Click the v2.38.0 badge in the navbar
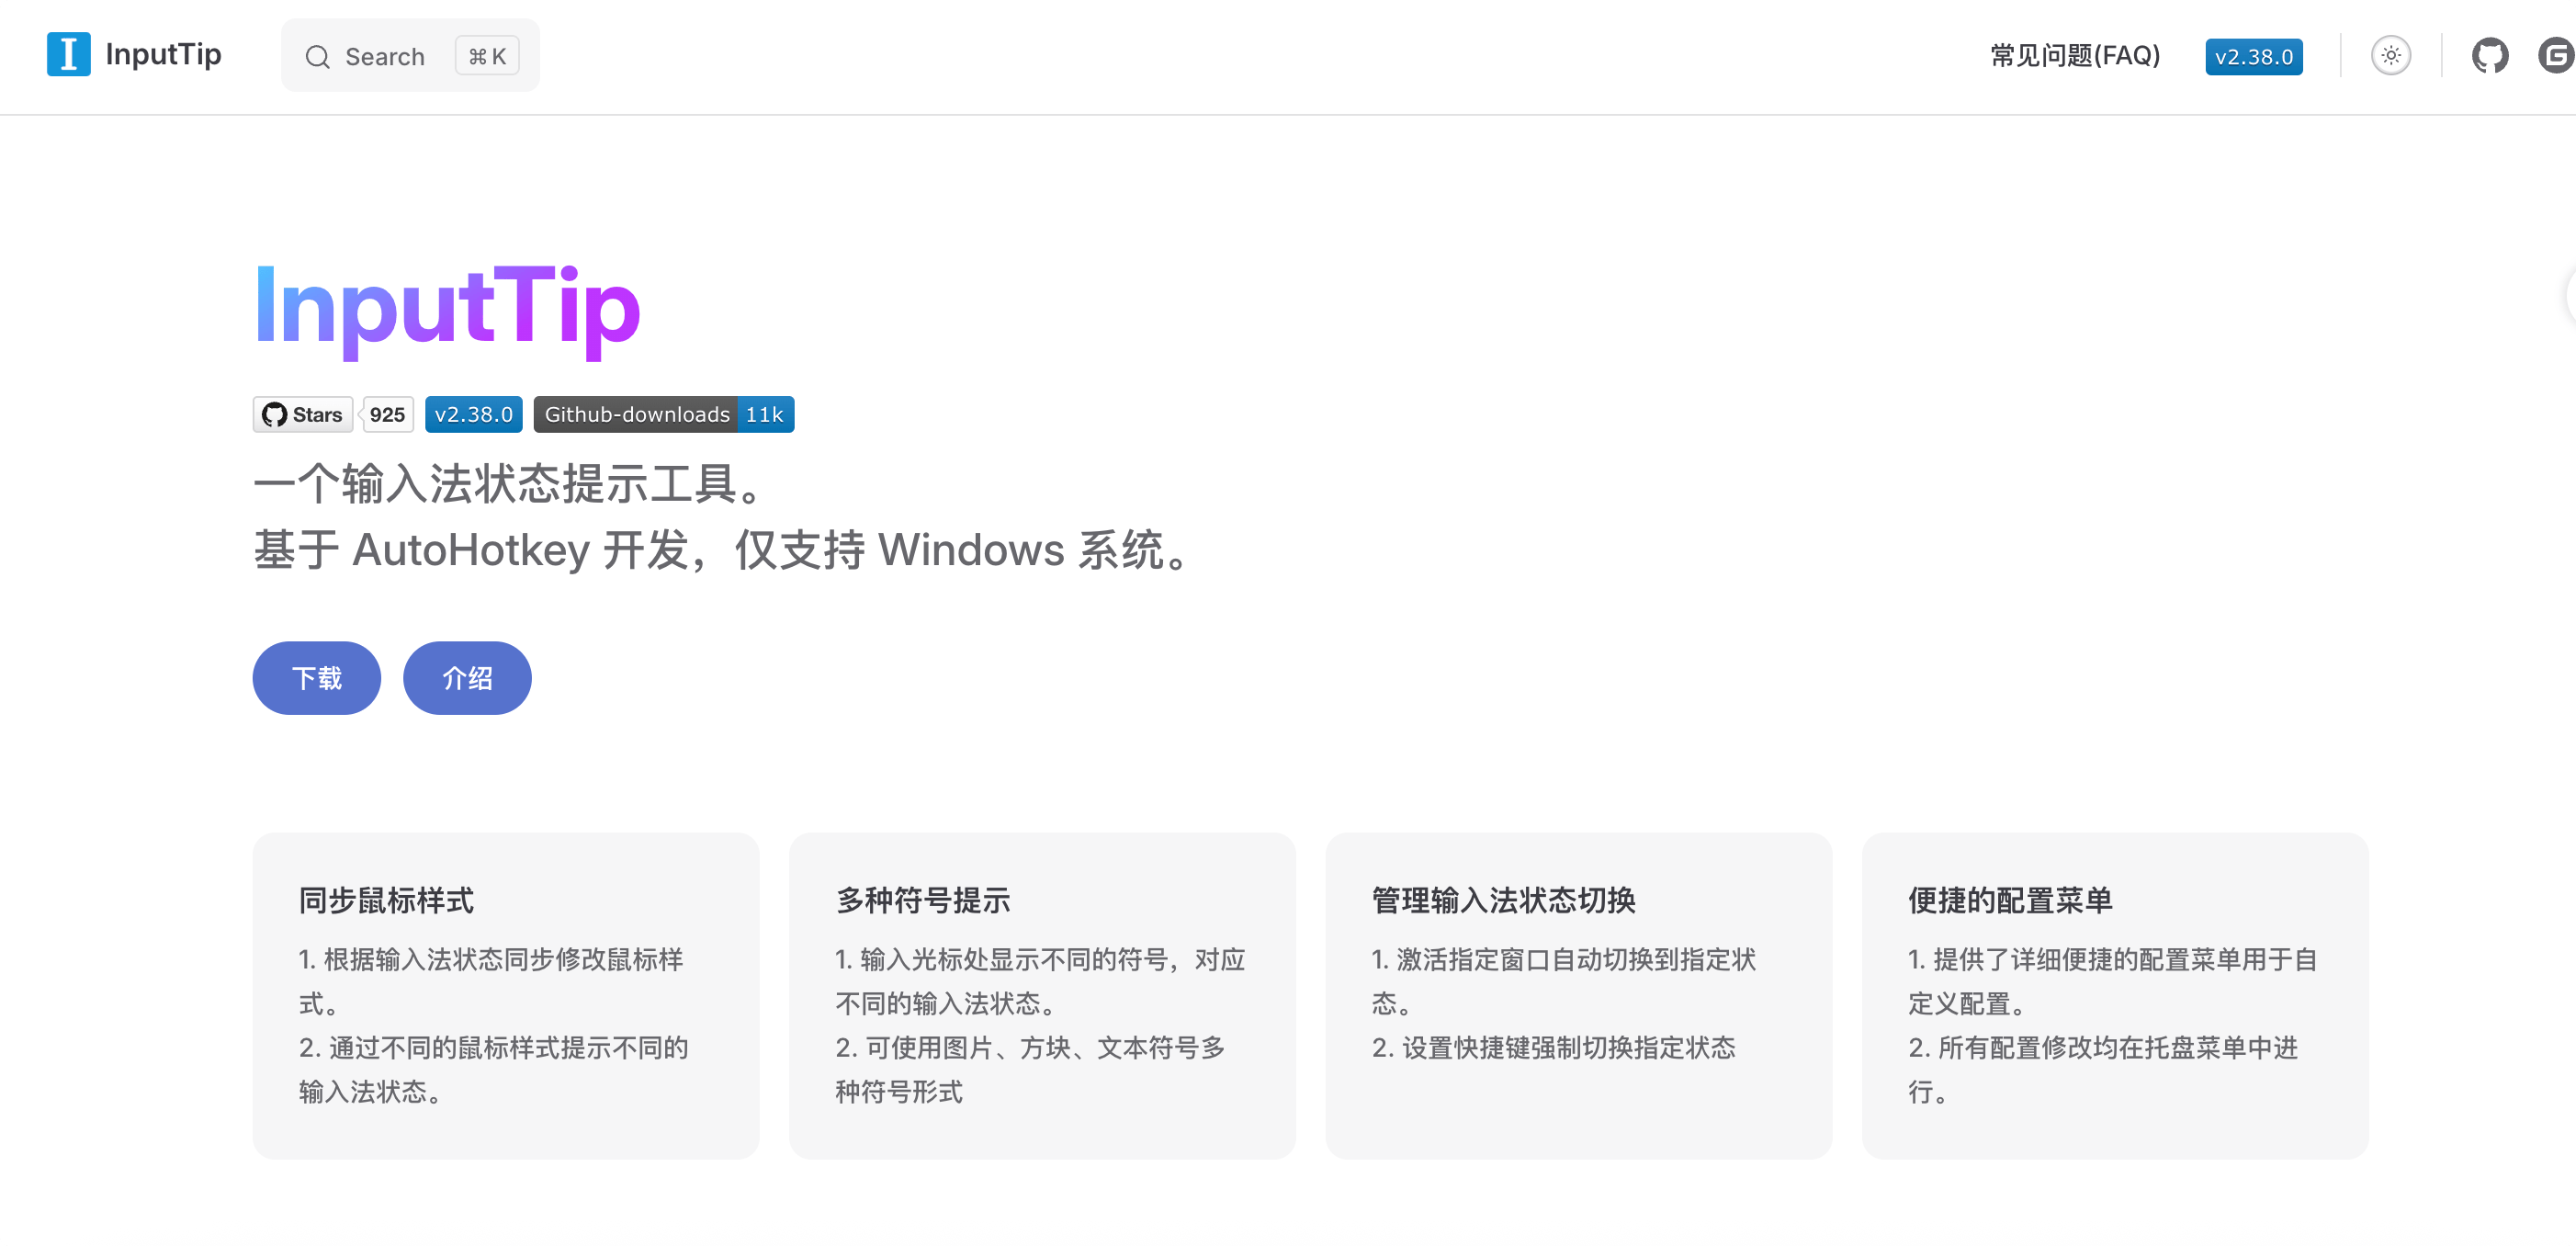2576x1246 pixels. pos(2254,56)
